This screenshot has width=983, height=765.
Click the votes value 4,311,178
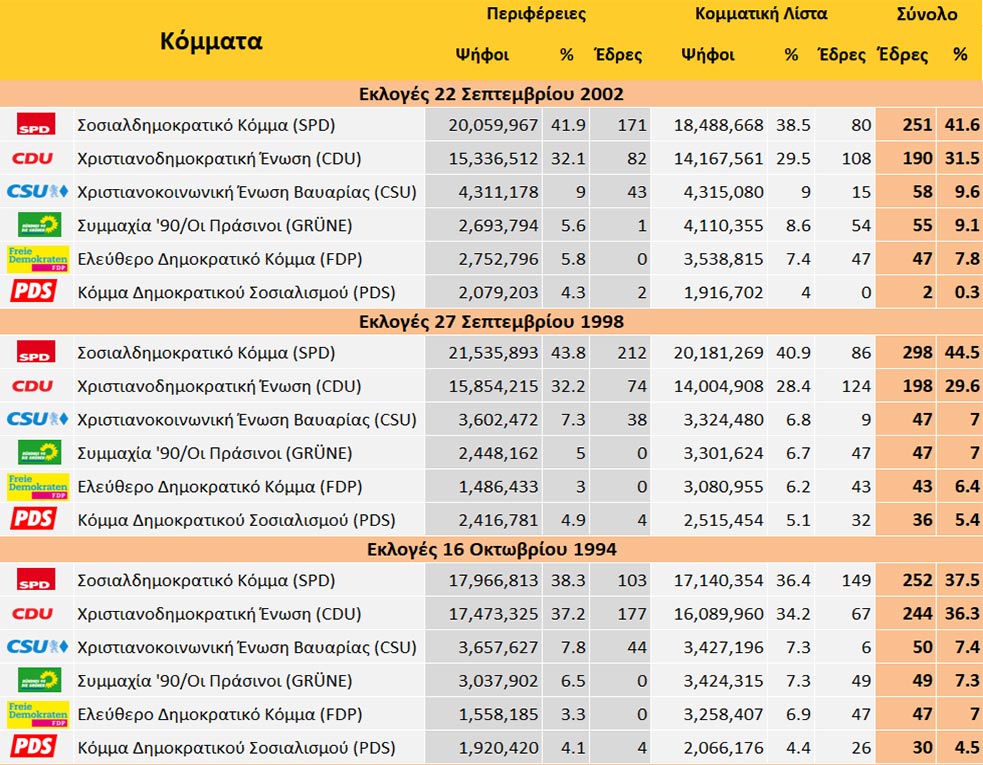(x=498, y=192)
